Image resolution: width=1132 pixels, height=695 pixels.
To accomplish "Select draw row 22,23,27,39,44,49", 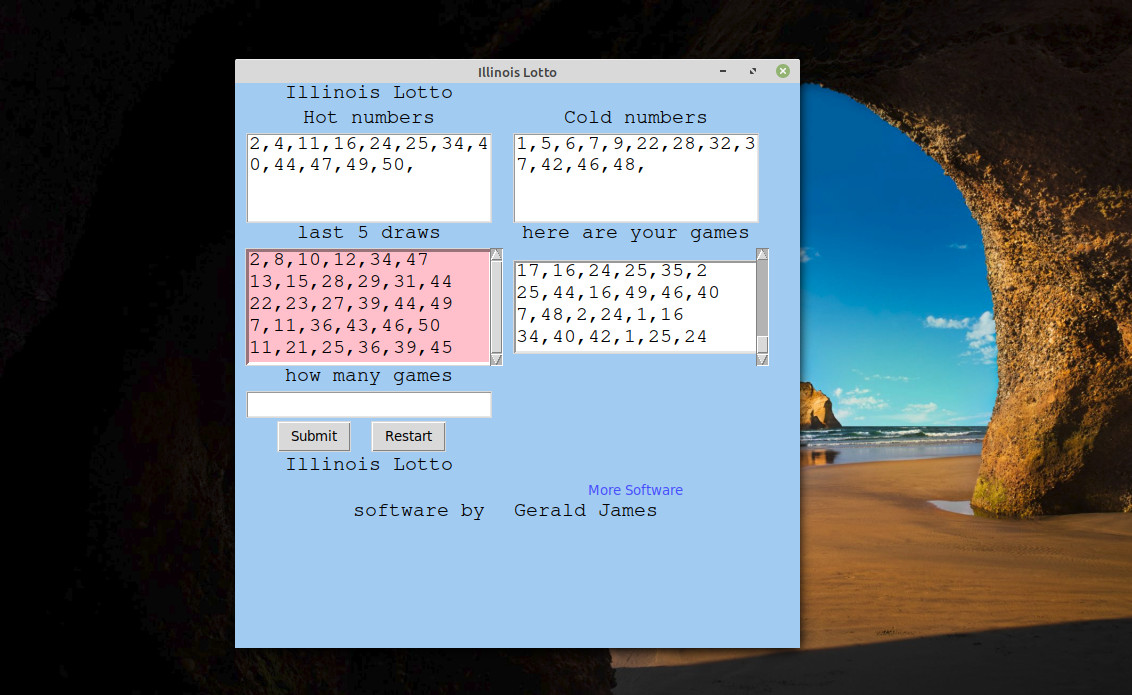I will (x=351, y=304).
